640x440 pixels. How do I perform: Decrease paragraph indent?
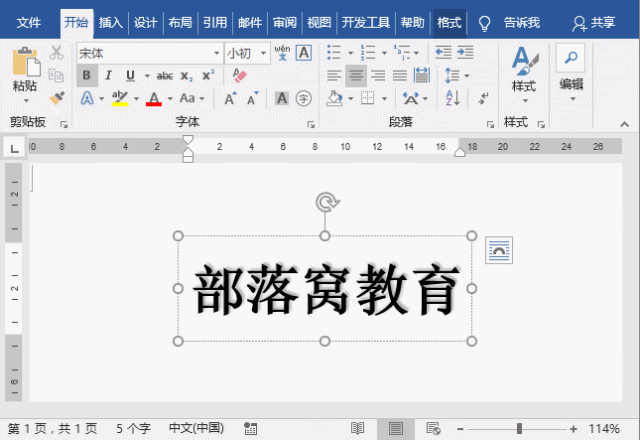(443, 53)
